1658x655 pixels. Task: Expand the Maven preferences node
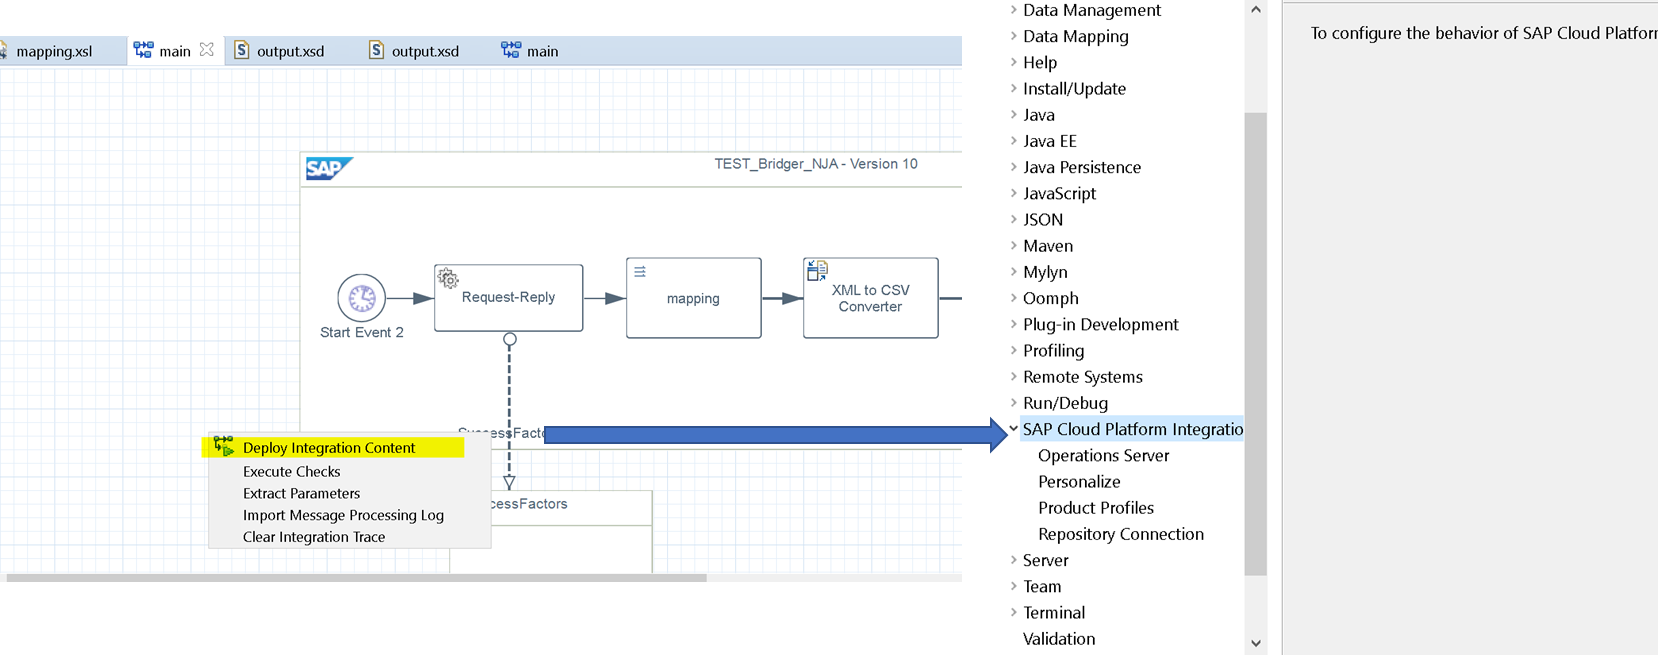(x=1013, y=246)
